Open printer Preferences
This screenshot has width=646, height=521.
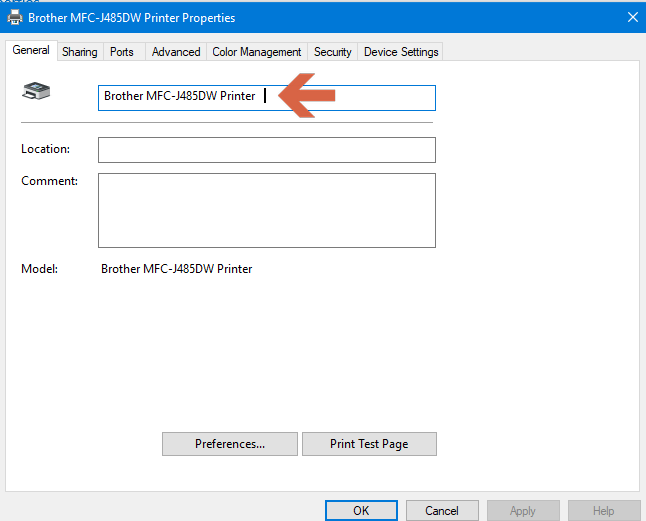230,444
